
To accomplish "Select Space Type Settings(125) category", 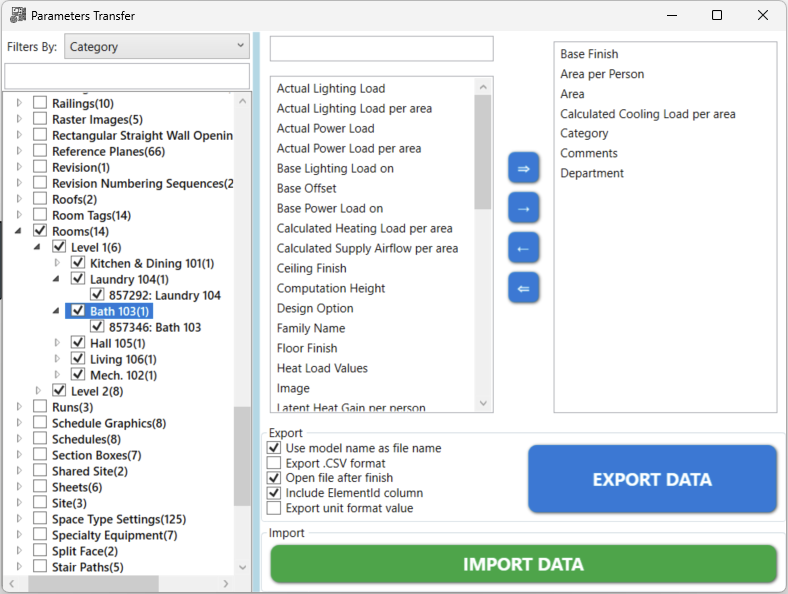I will [x=119, y=519].
